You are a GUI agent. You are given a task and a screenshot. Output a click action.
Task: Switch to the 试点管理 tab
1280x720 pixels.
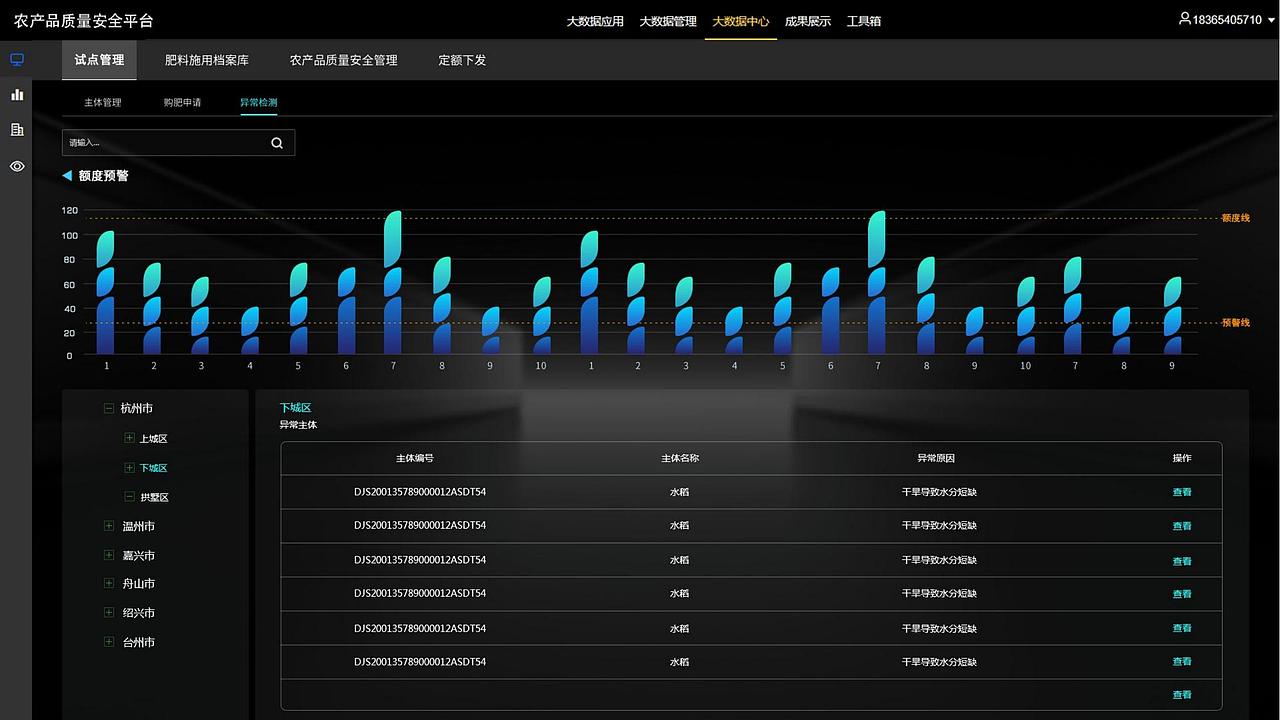tap(99, 60)
